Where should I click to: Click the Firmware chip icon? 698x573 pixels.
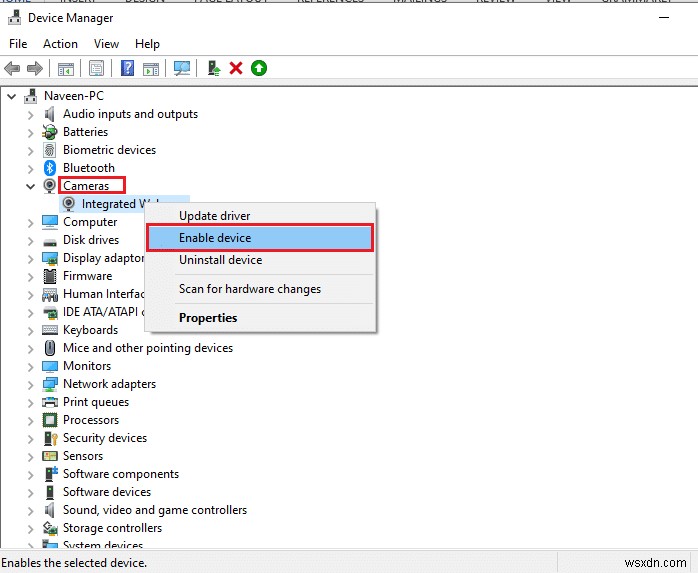click(50, 276)
